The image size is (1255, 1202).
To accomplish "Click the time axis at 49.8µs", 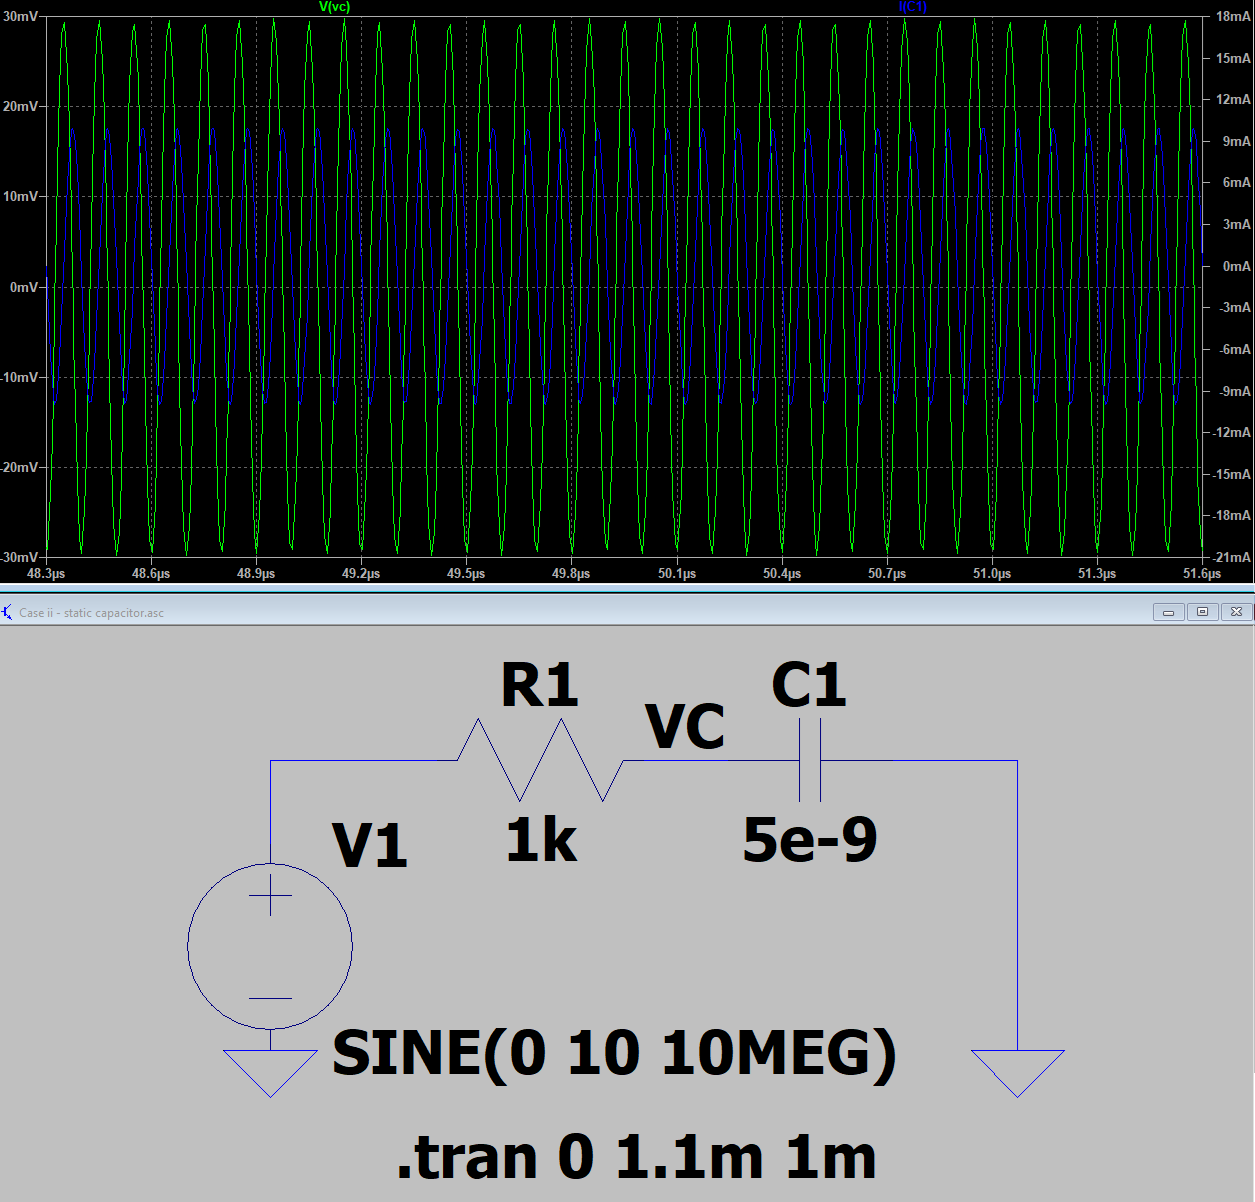I will pyautogui.click(x=571, y=574).
